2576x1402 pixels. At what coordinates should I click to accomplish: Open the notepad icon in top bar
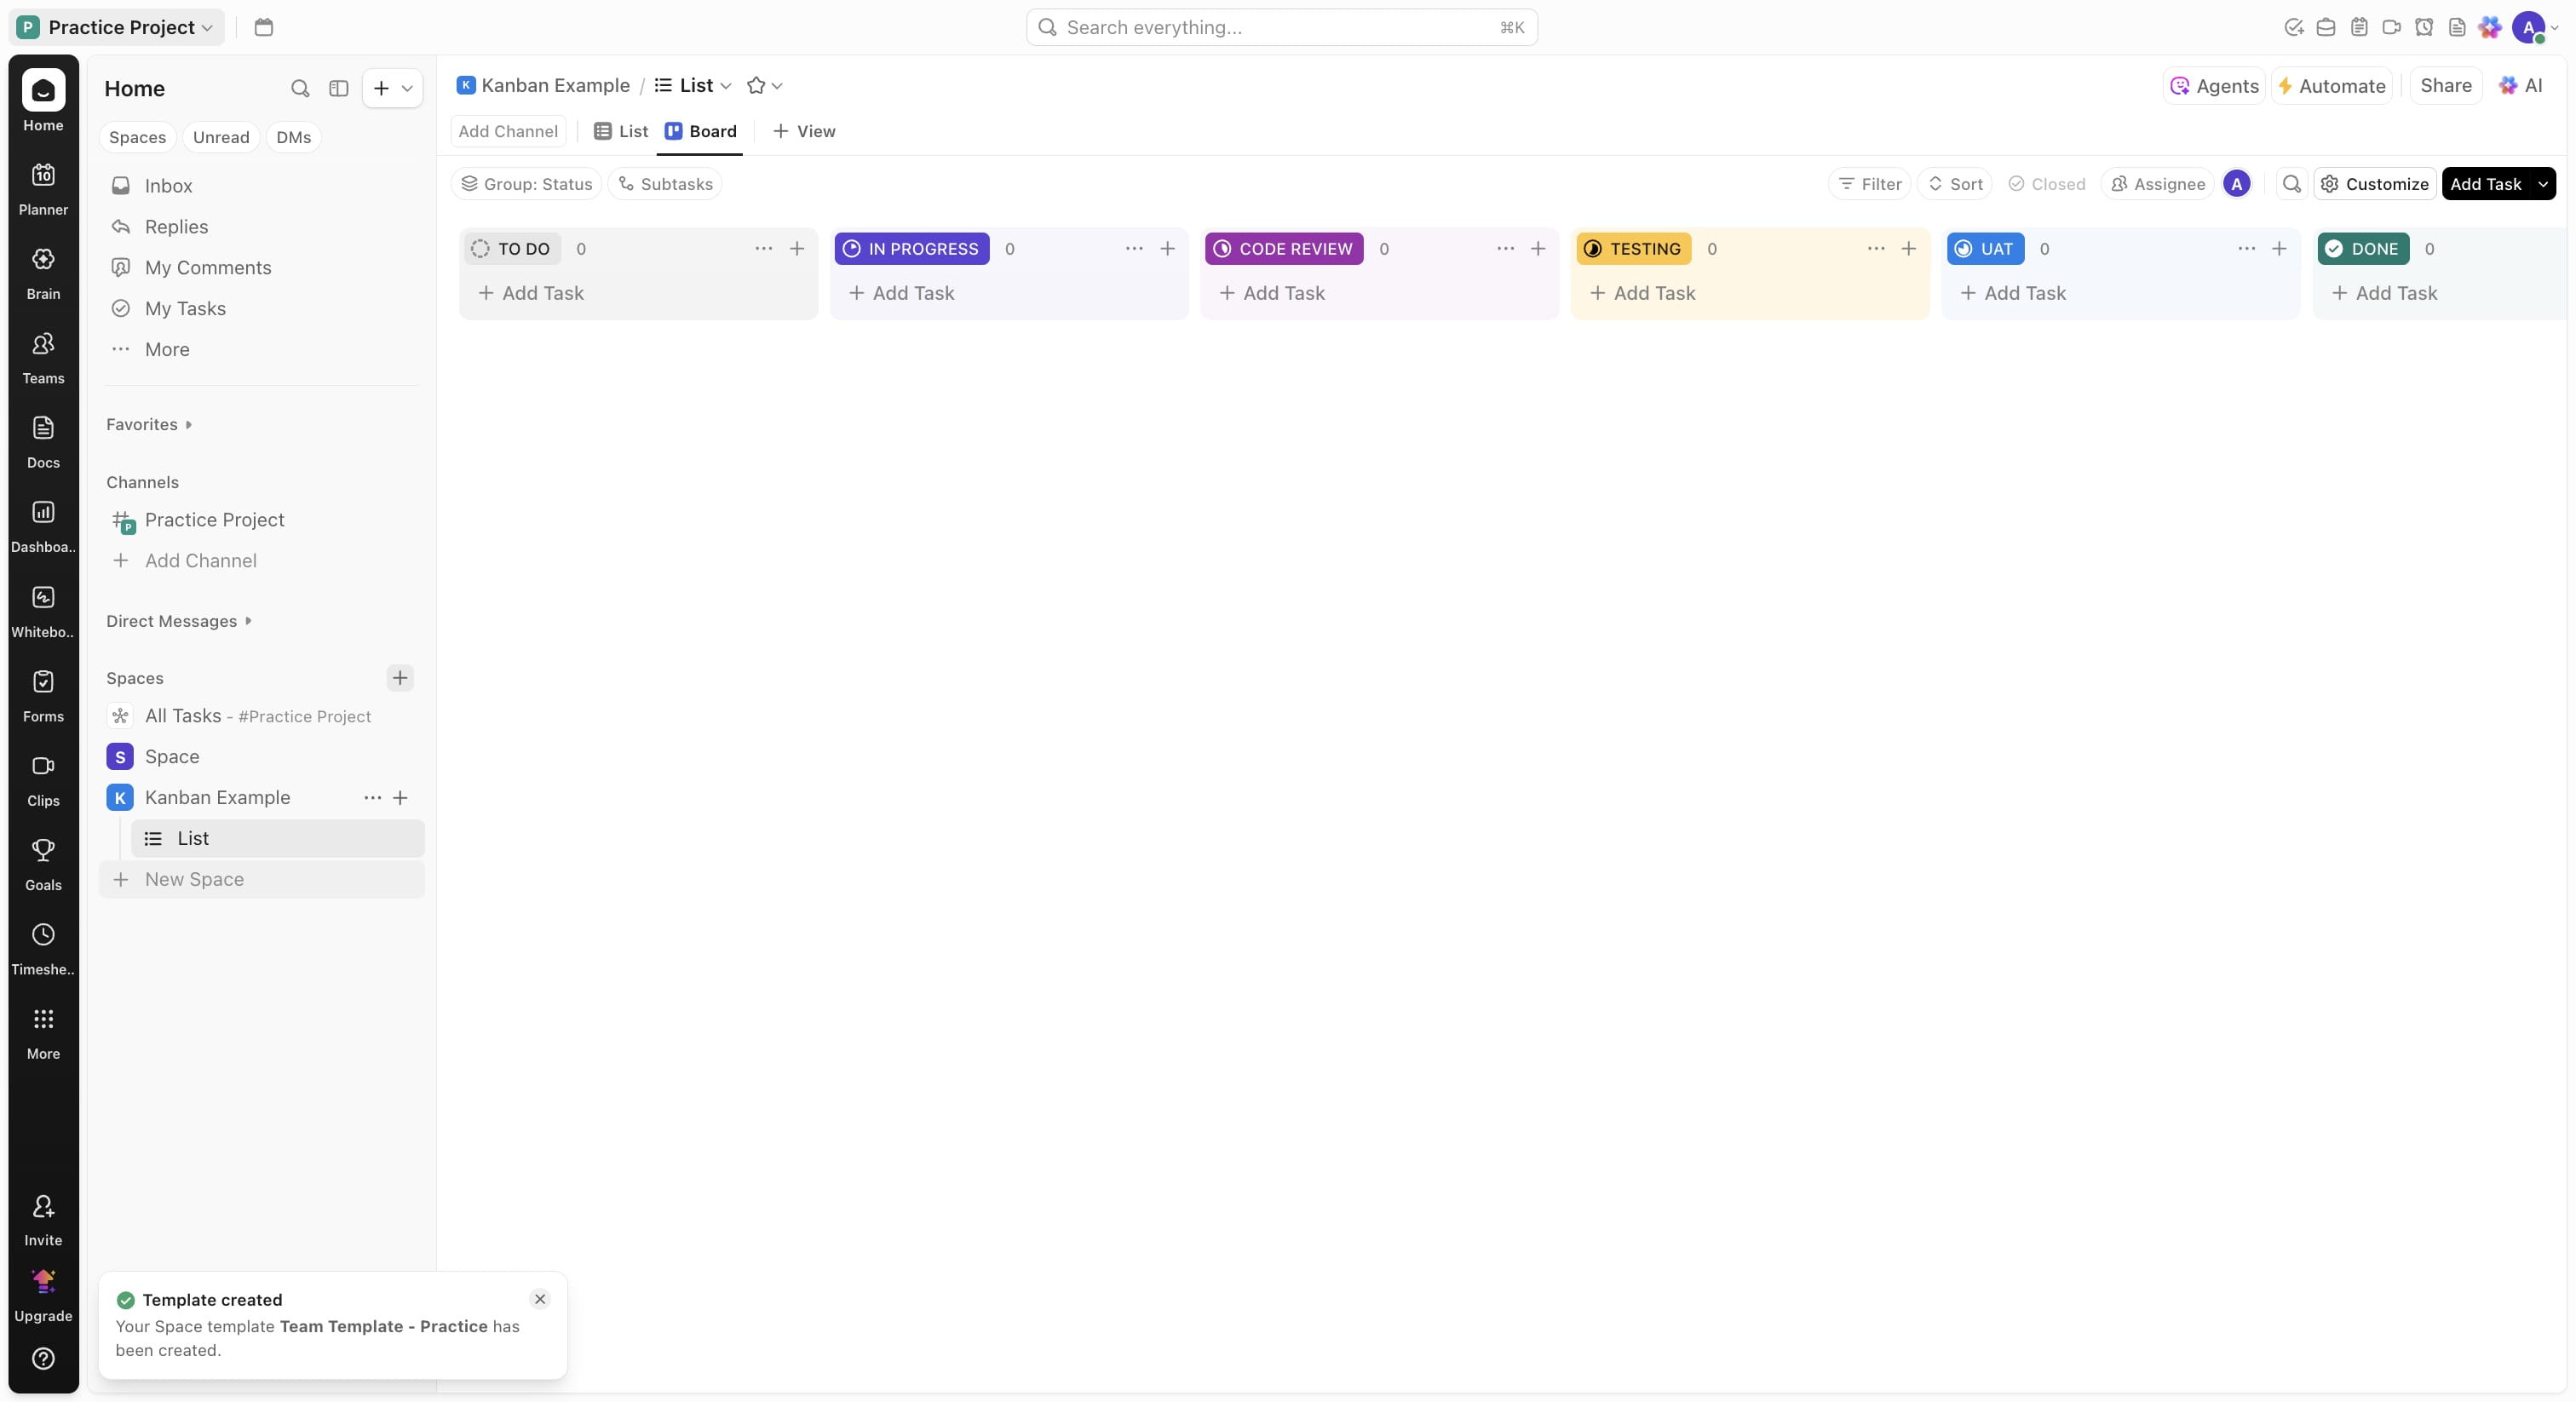tap(2359, 27)
